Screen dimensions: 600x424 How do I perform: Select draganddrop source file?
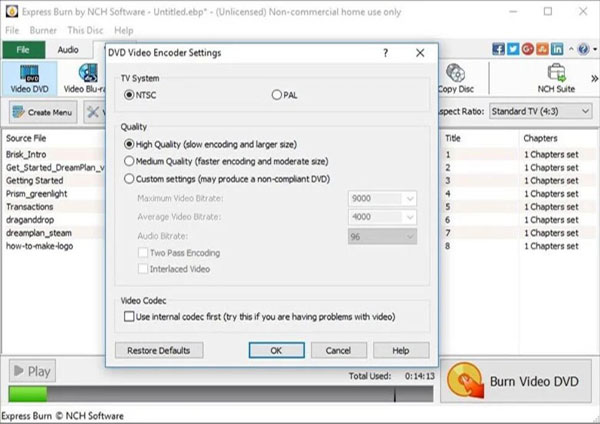[x=30, y=220]
